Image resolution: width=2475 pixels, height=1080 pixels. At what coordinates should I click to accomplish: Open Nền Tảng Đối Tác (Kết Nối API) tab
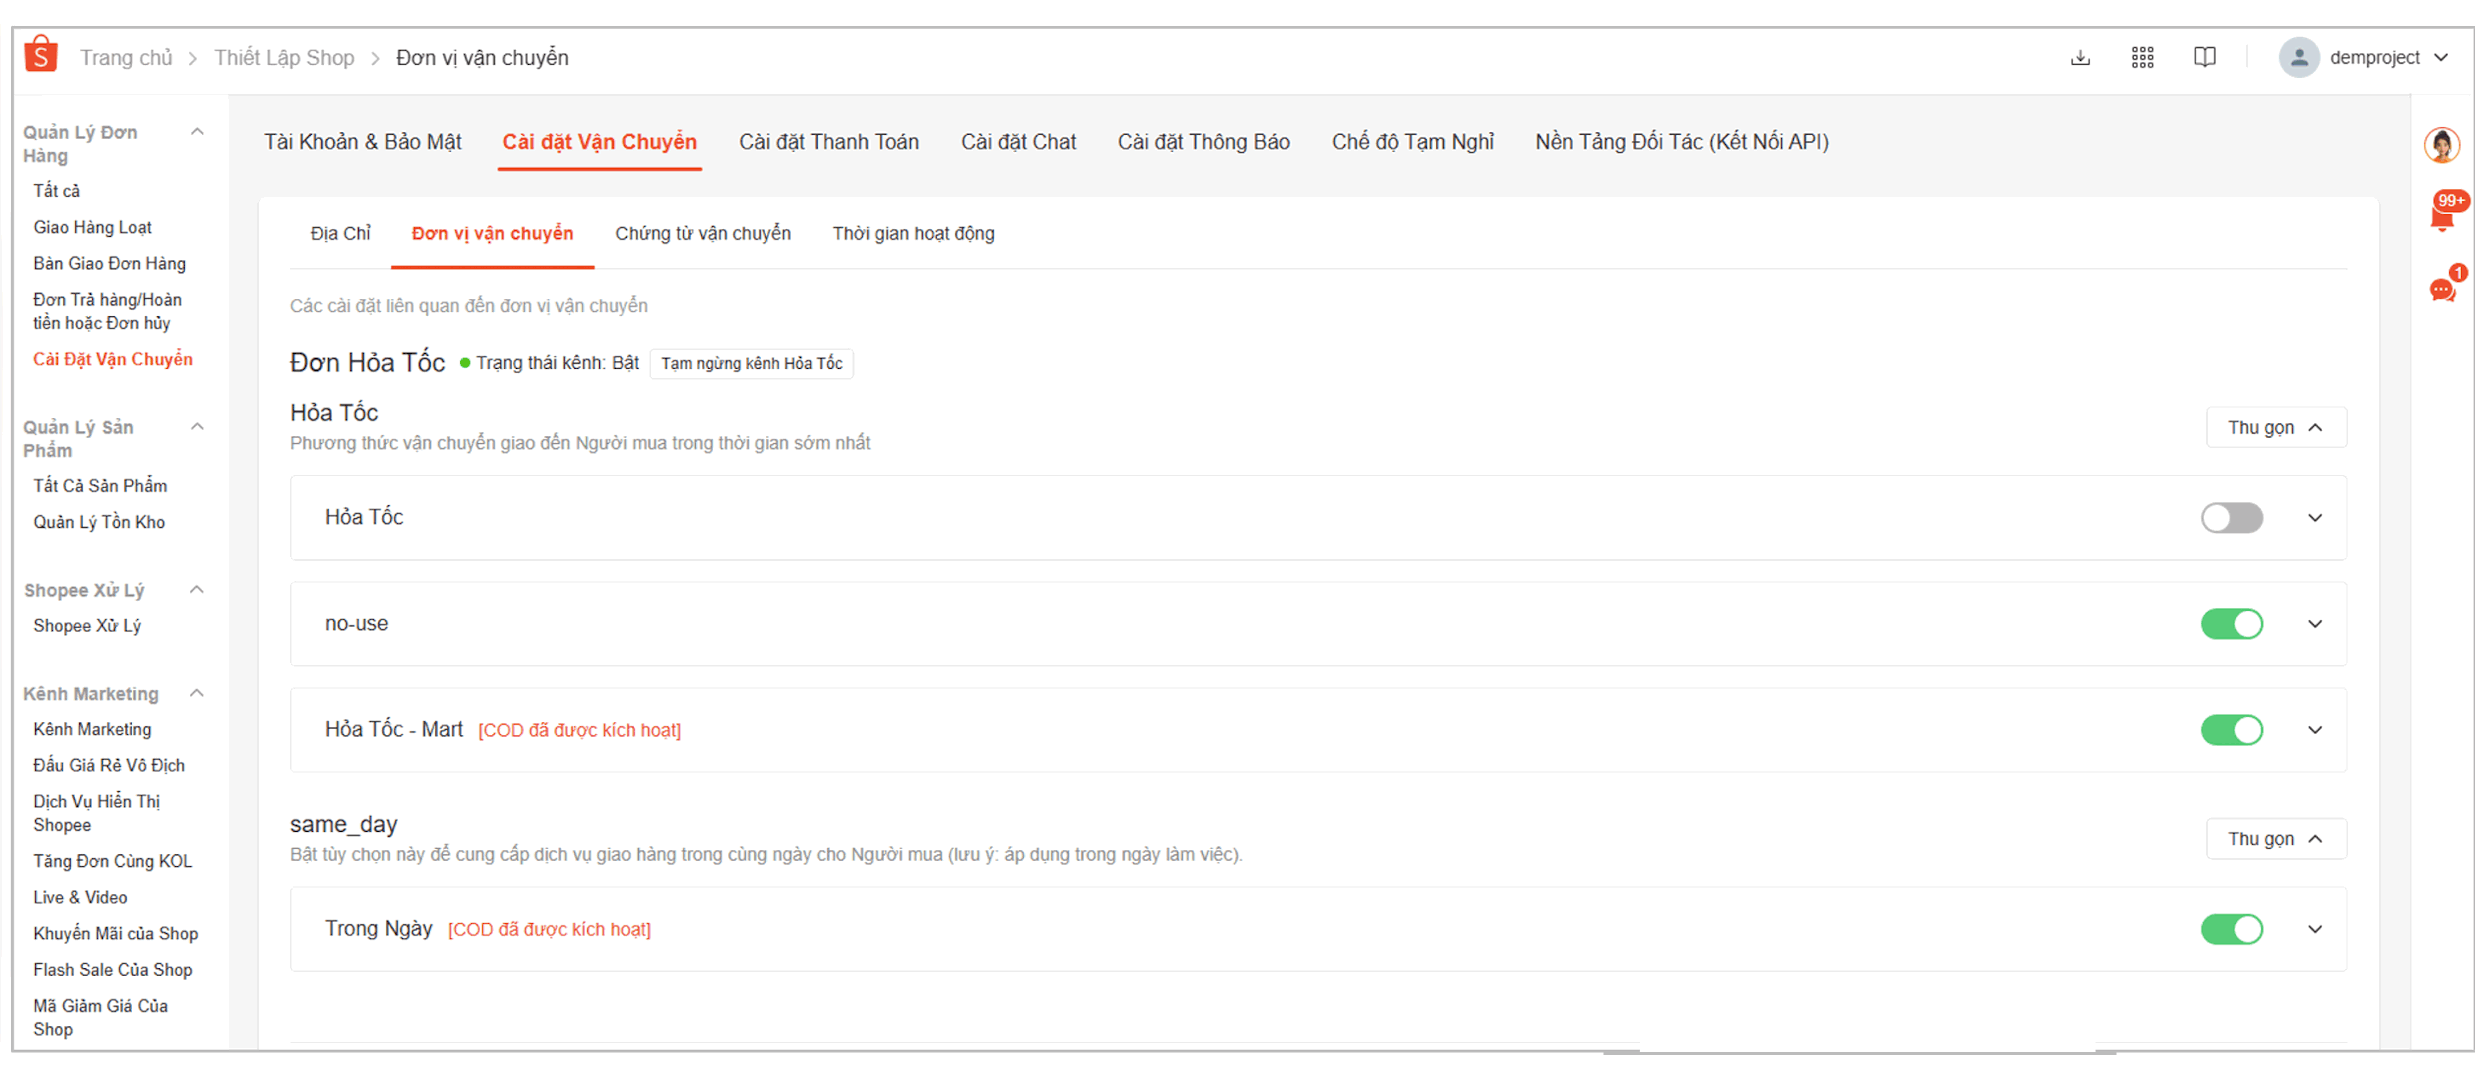point(1682,142)
